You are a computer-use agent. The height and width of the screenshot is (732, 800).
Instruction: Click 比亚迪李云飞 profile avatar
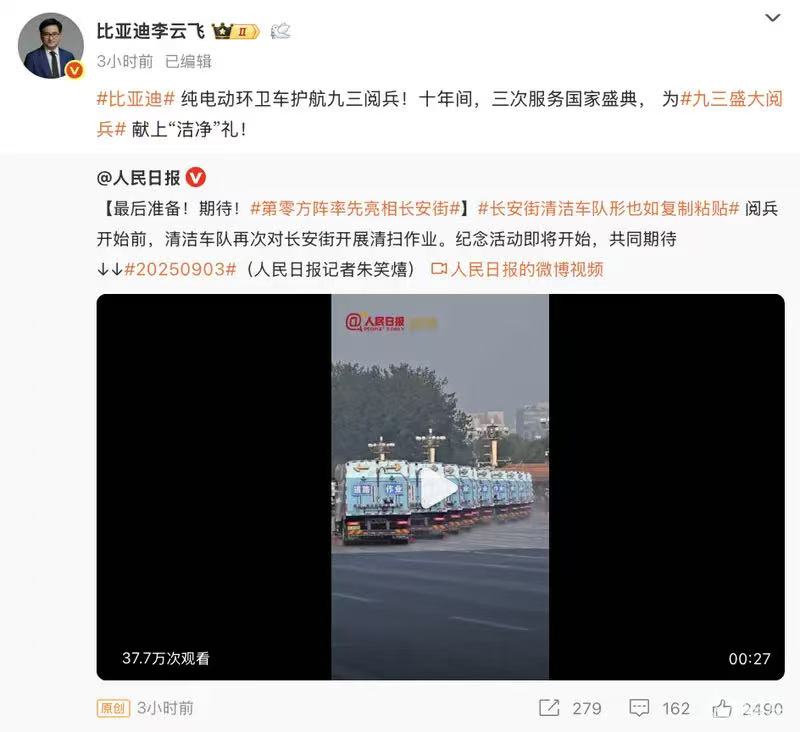[x=51, y=46]
